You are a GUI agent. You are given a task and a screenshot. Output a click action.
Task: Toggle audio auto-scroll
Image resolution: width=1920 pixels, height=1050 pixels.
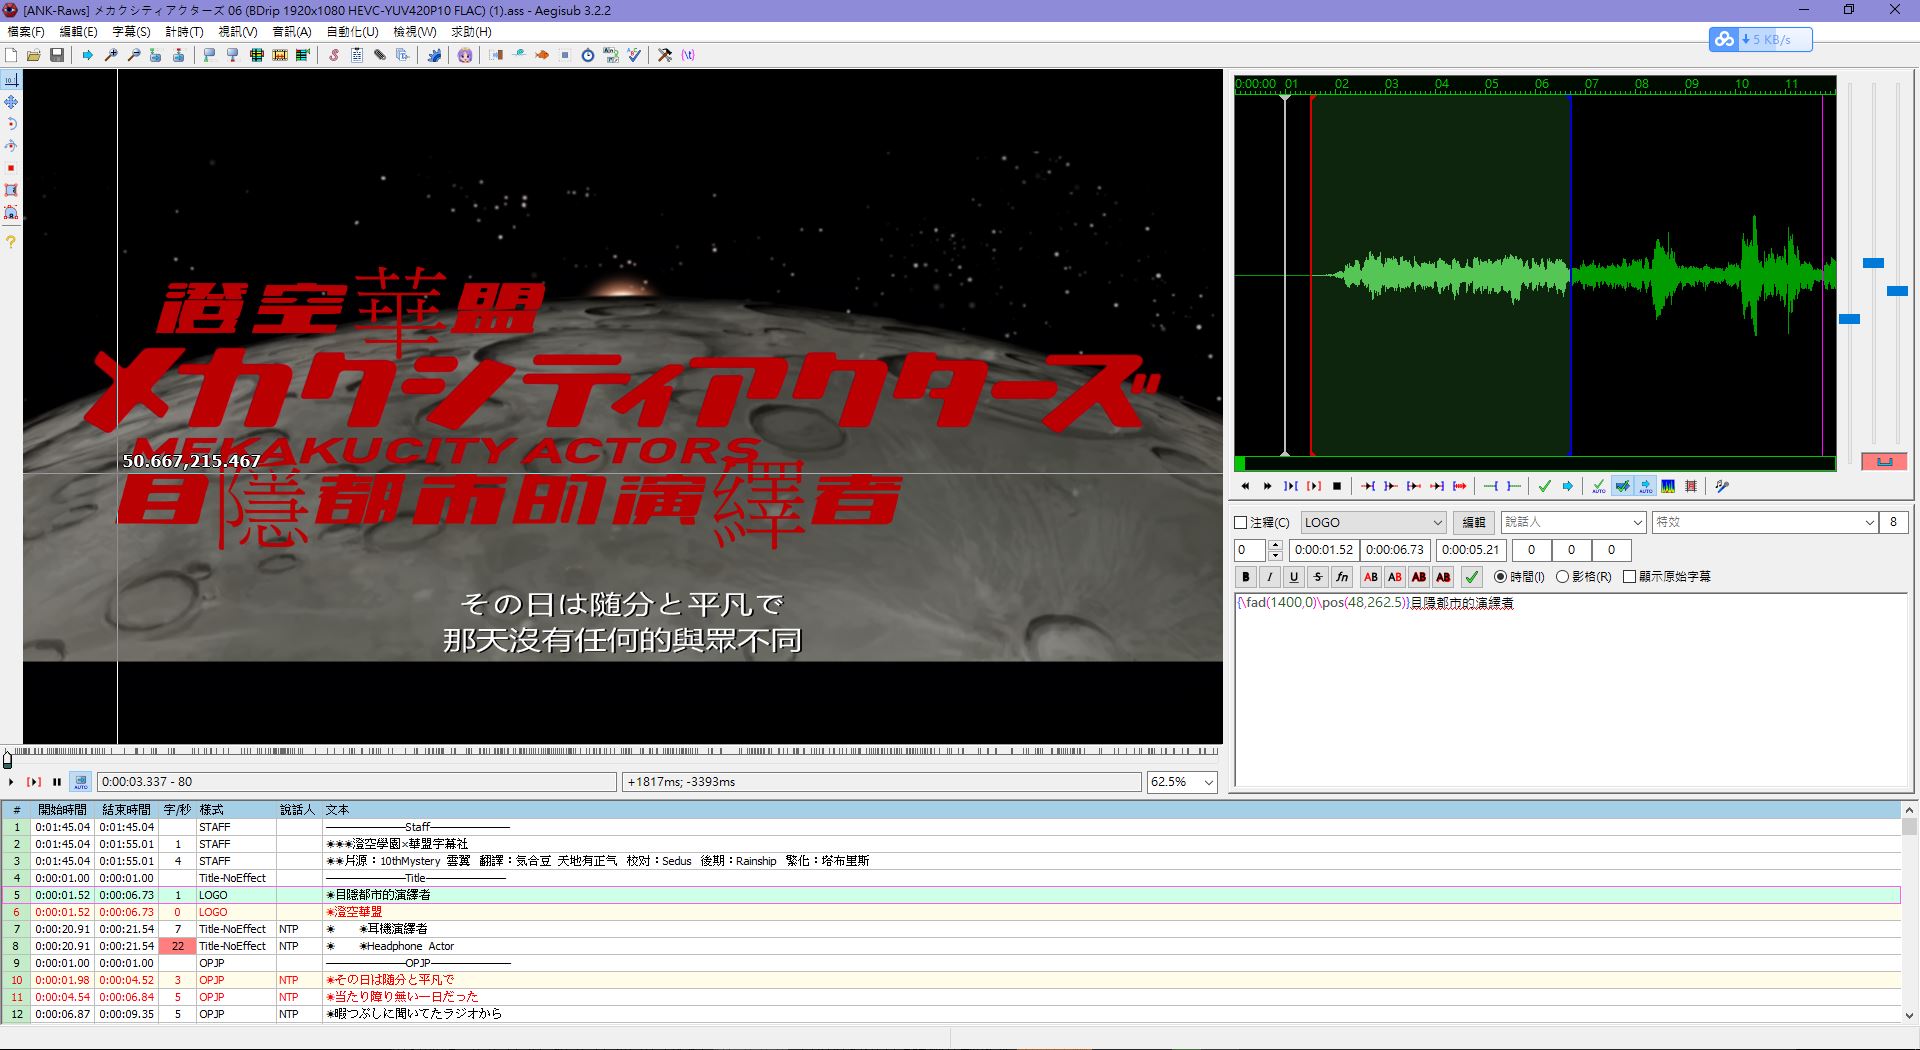[1645, 486]
